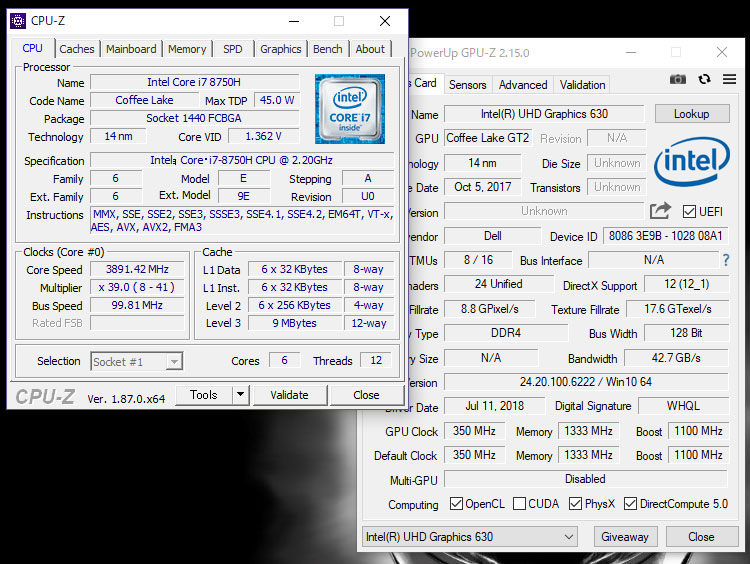Open the Validation tab in GPU-Z
Image resolution: width=750 pixels, height=564 pixels.
point(582,85)
